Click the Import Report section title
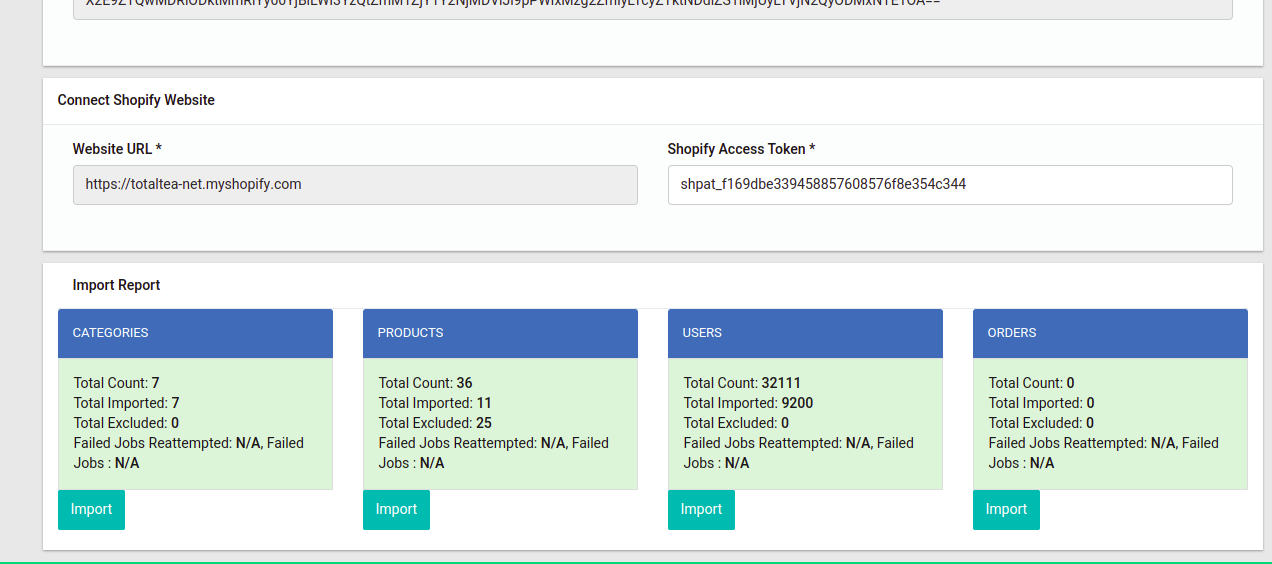This screenshot has width=1272, height=564. pos(116,285)
